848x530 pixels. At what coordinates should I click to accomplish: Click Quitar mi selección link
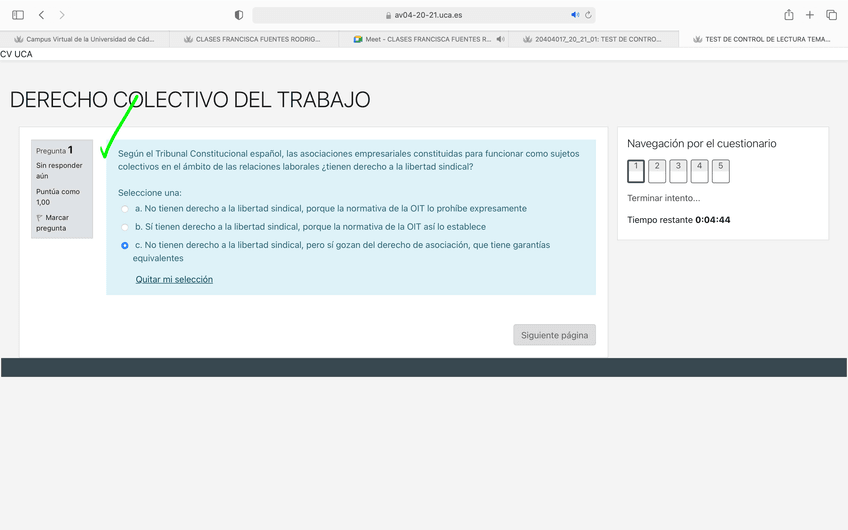174,279
